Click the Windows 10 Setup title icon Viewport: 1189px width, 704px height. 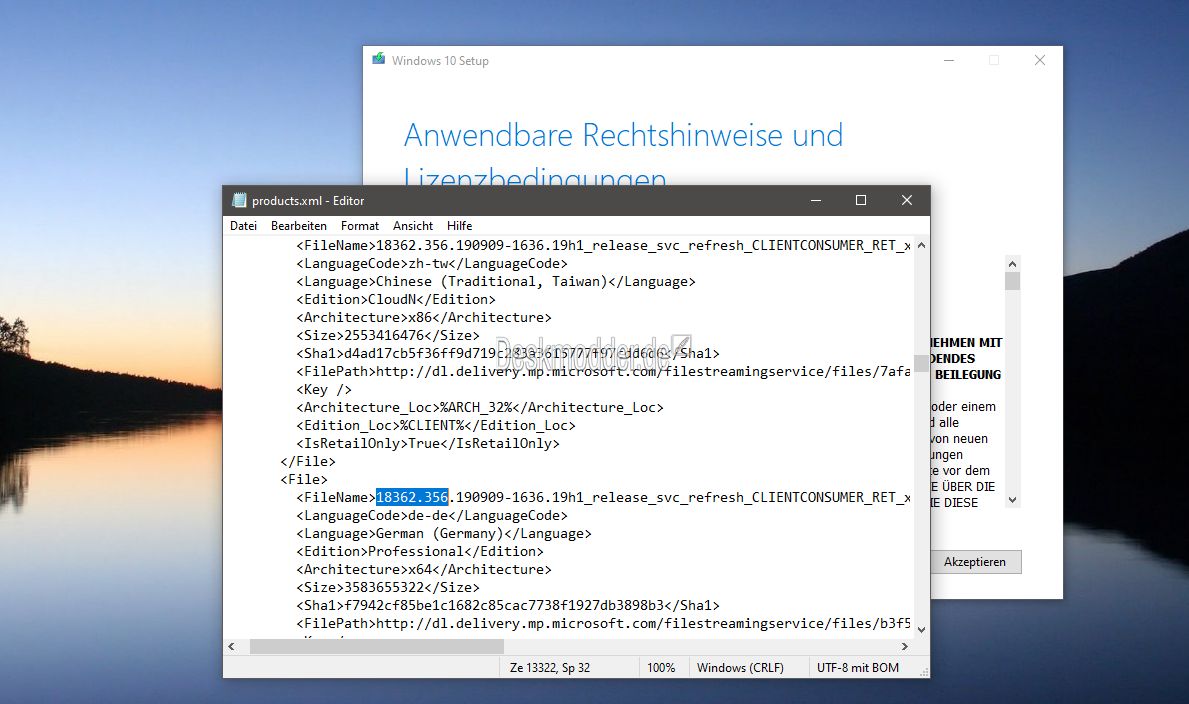coord(378,59)
